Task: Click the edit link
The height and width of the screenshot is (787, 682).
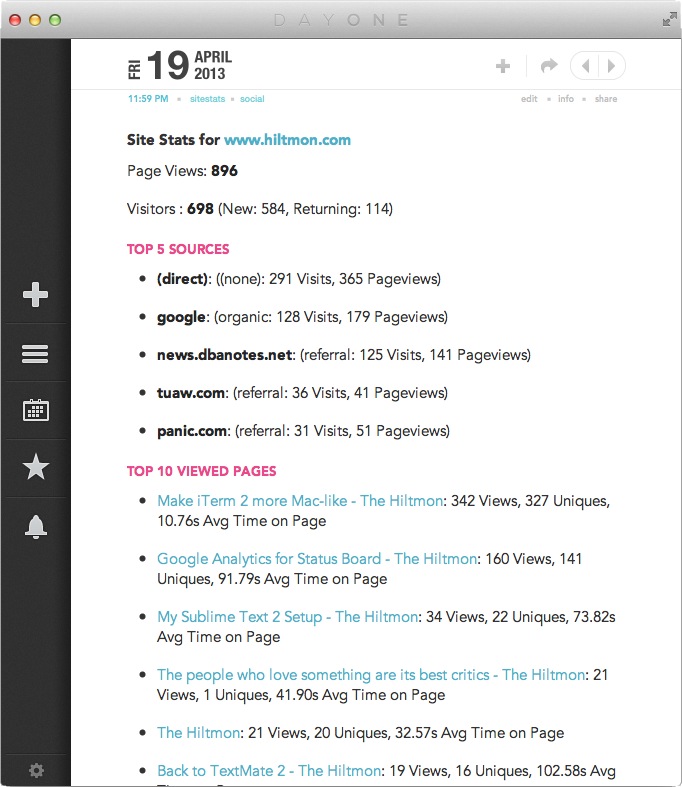Action: tap(529, 99)
